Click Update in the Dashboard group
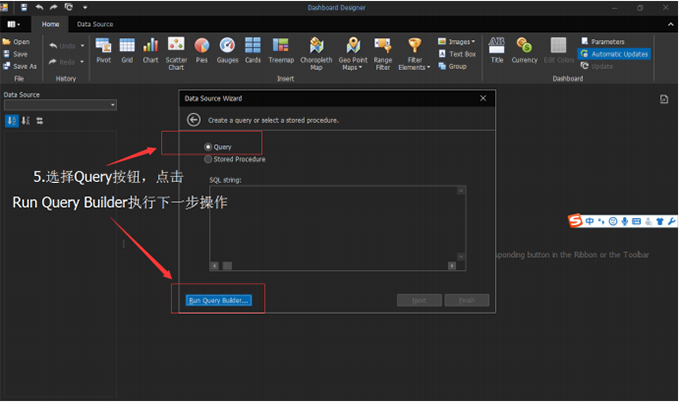This screenshot has width=680, height=402. point(597,66)
